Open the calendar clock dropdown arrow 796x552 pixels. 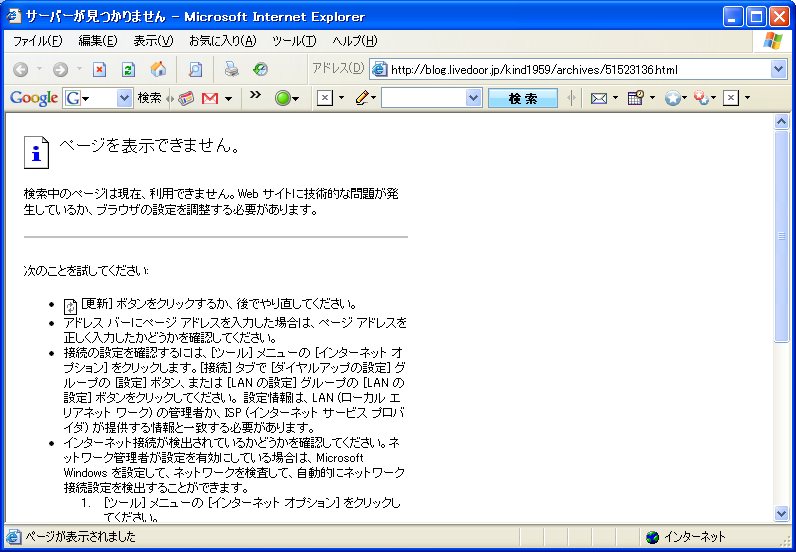[x=652, y=98]
